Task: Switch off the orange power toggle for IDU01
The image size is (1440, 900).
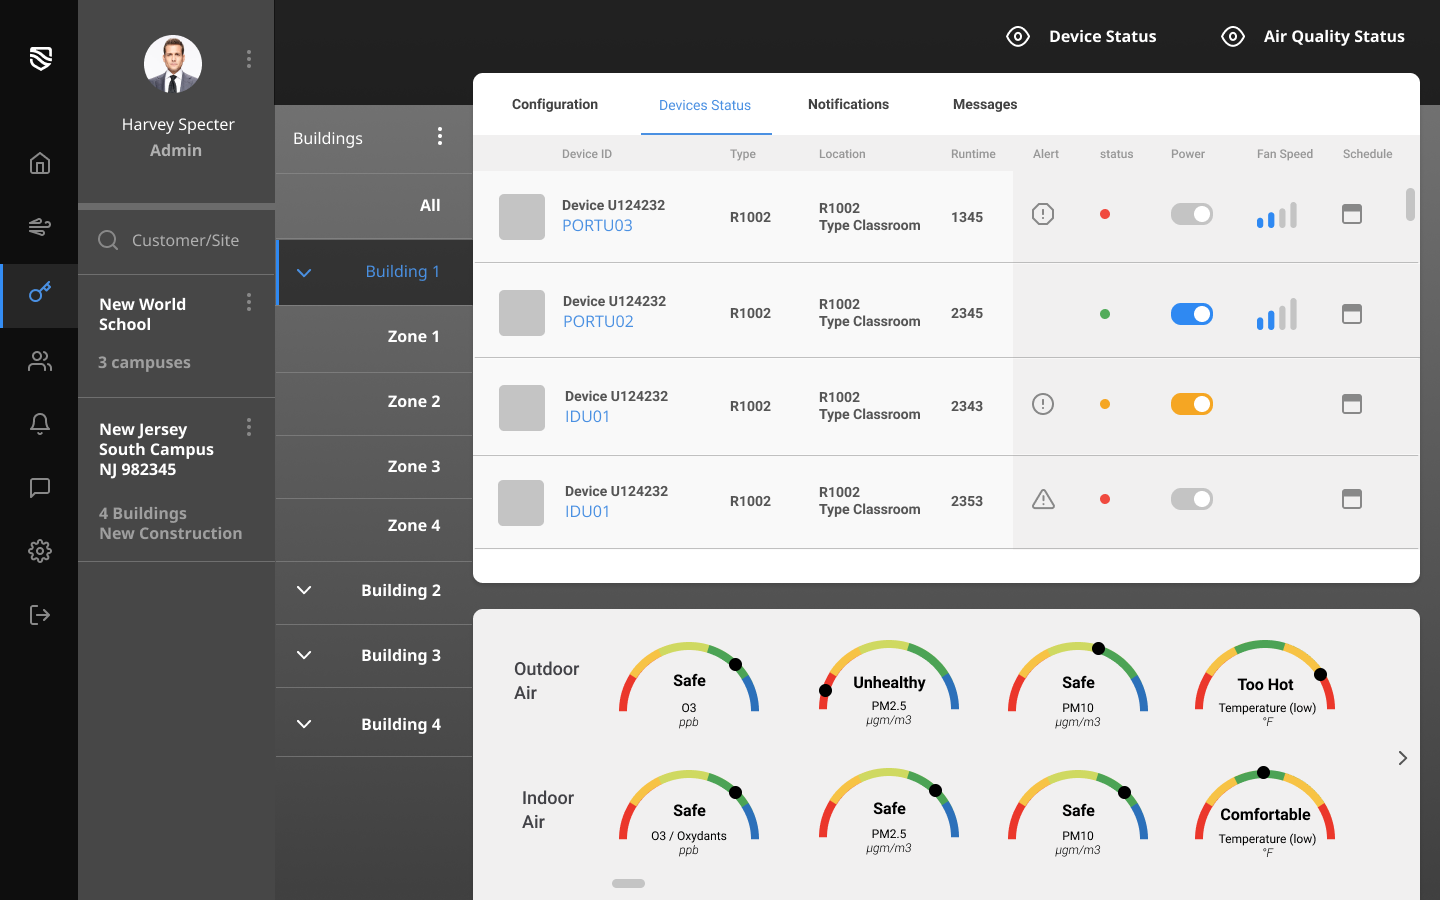Action: [x=1192, y=404]
